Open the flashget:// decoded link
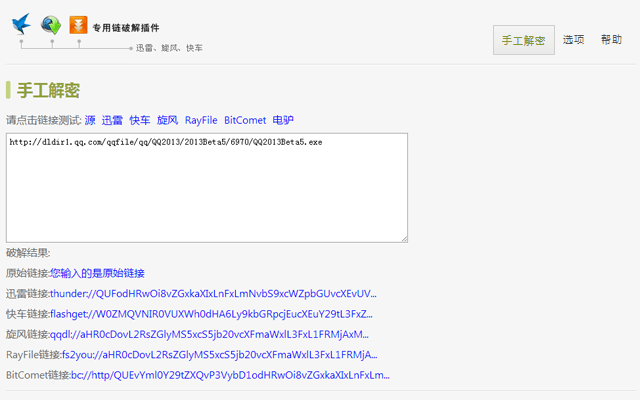This screenshot has height=400, width=640. click(x=211, y=314)
